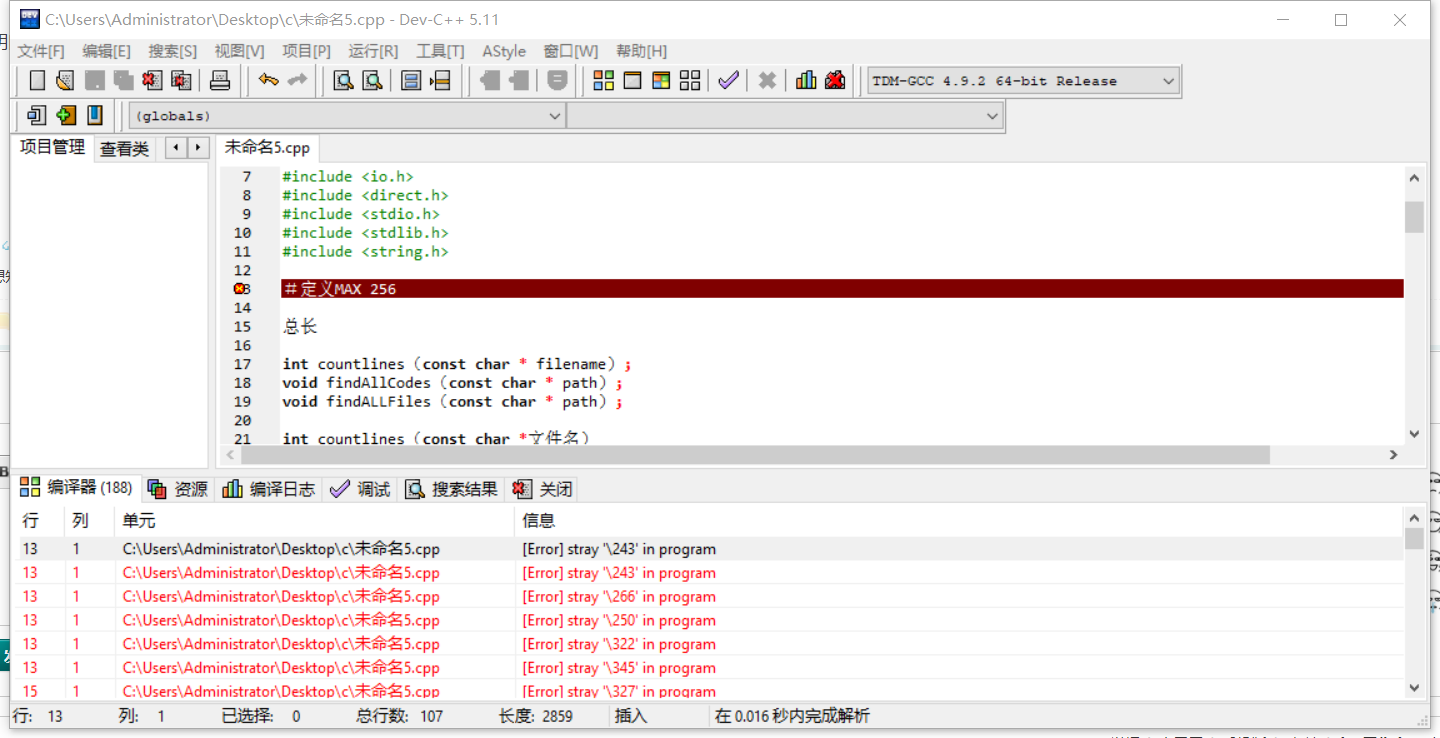Delete profiling information via red X chart icon
This screenshot has width=1440, height=738.
(835, 81)
